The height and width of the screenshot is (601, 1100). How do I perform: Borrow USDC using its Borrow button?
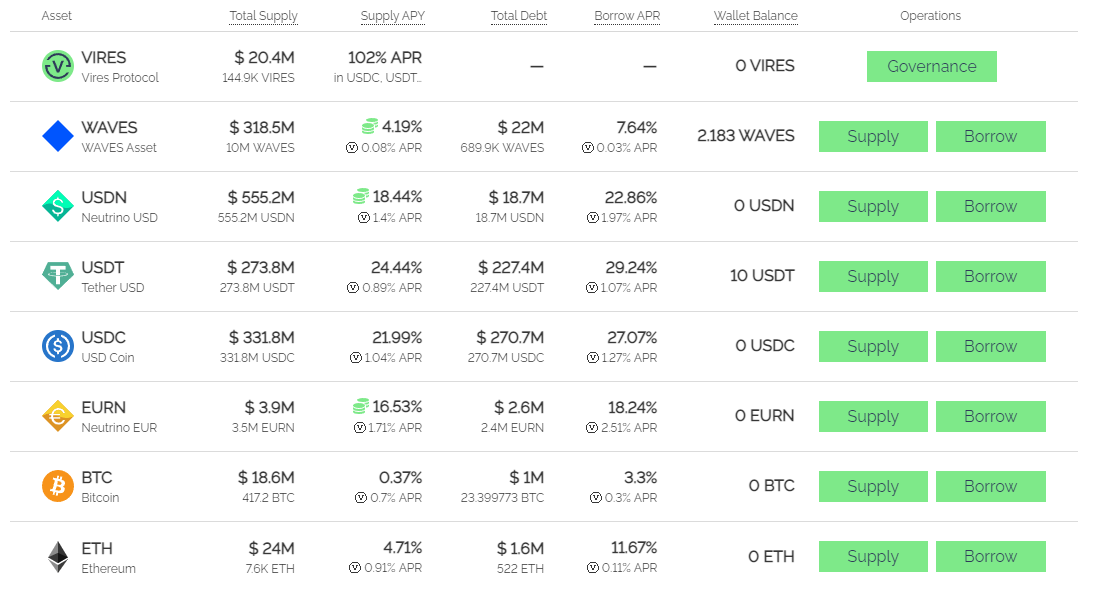(990, 346)
